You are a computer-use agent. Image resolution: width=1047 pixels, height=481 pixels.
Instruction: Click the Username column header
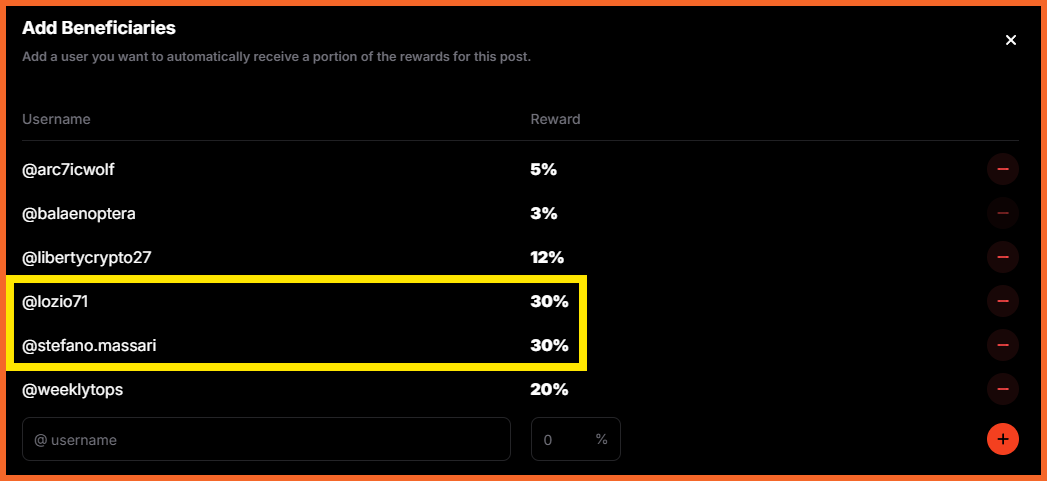(x=56, y=119)
